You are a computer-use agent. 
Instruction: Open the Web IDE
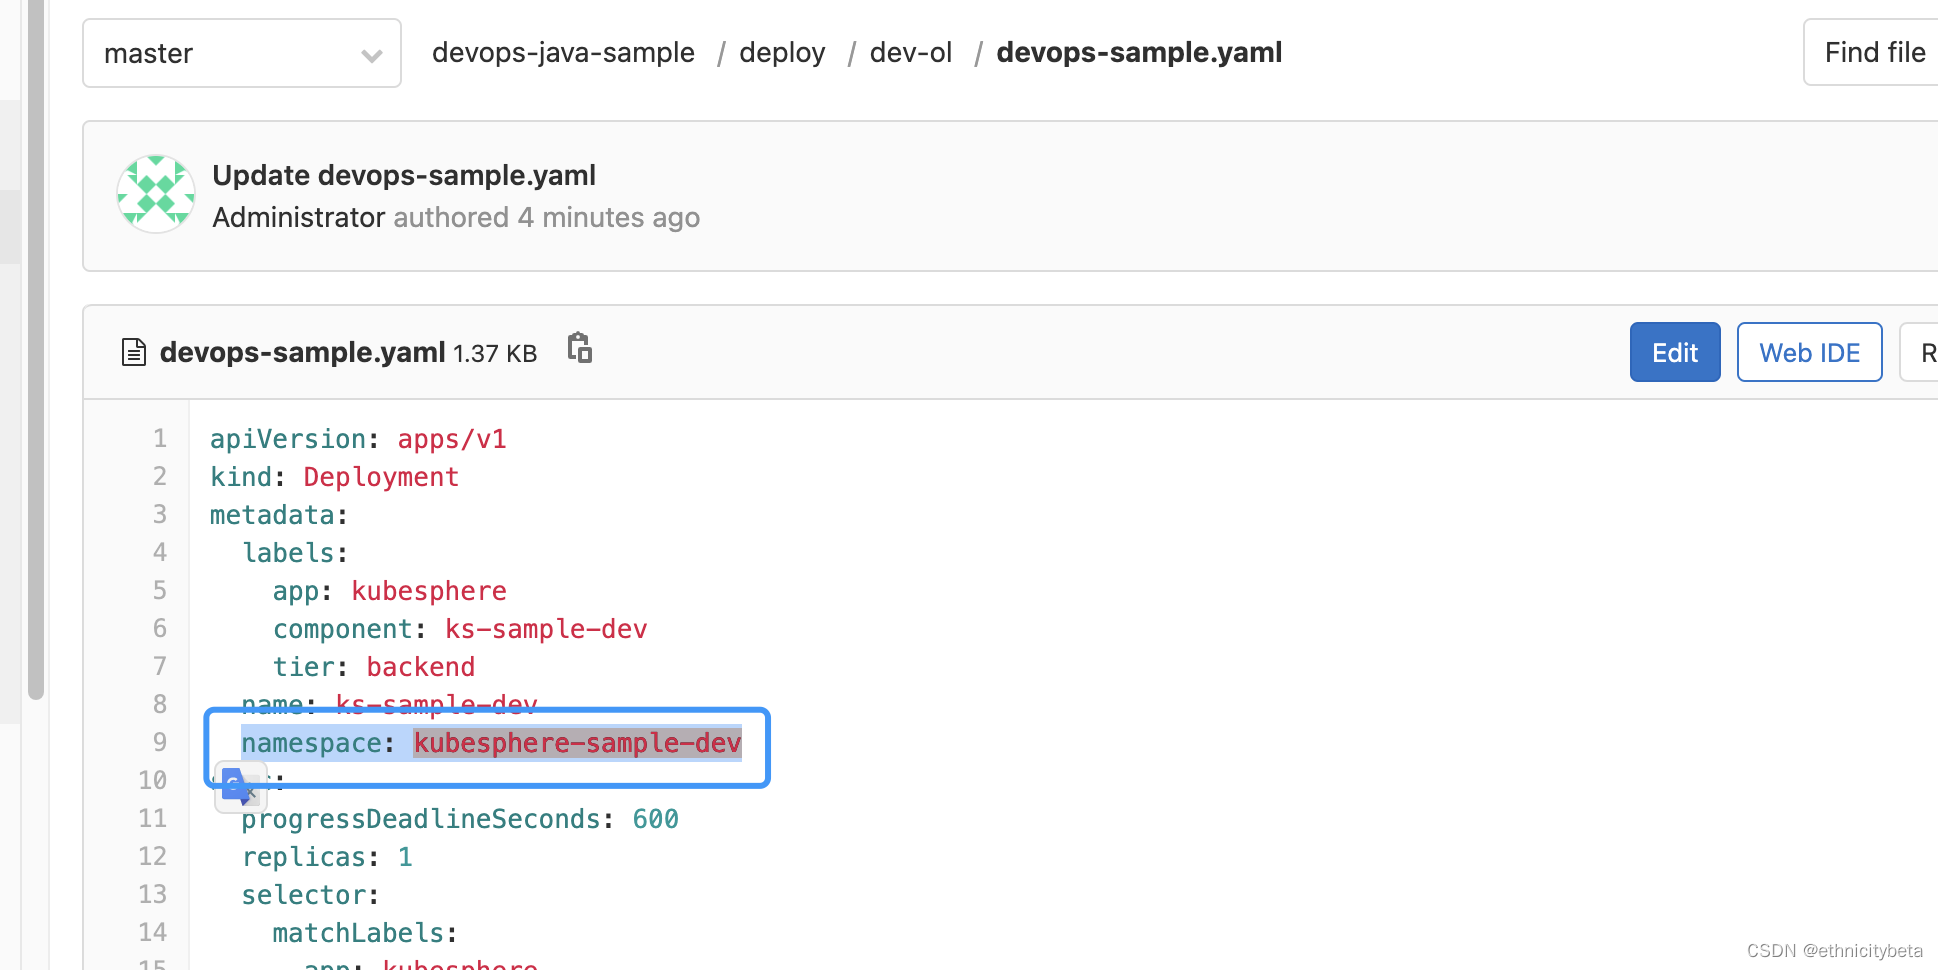click(1809, 352)
